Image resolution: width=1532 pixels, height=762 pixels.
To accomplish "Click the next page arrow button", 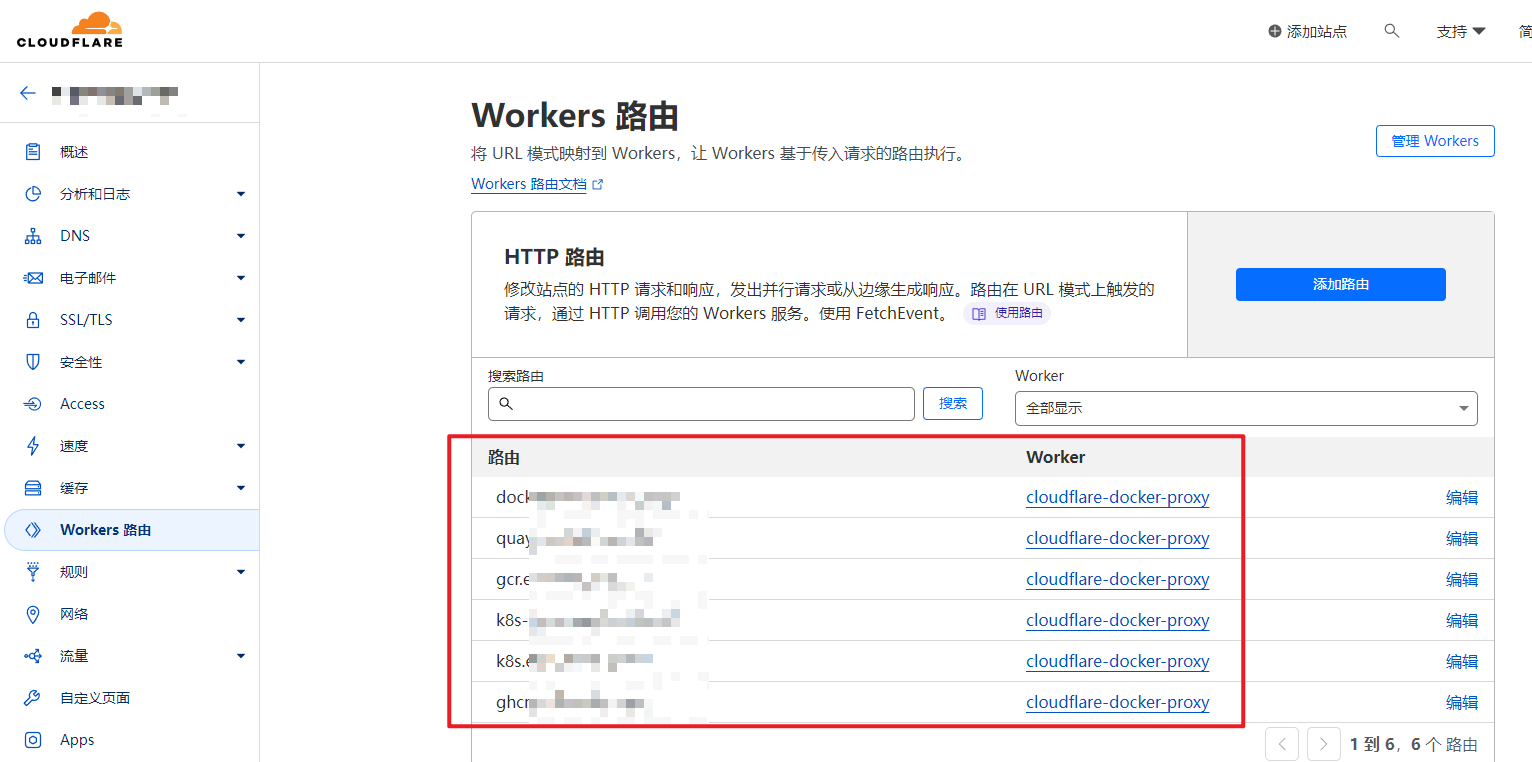I will (1324, 744).
